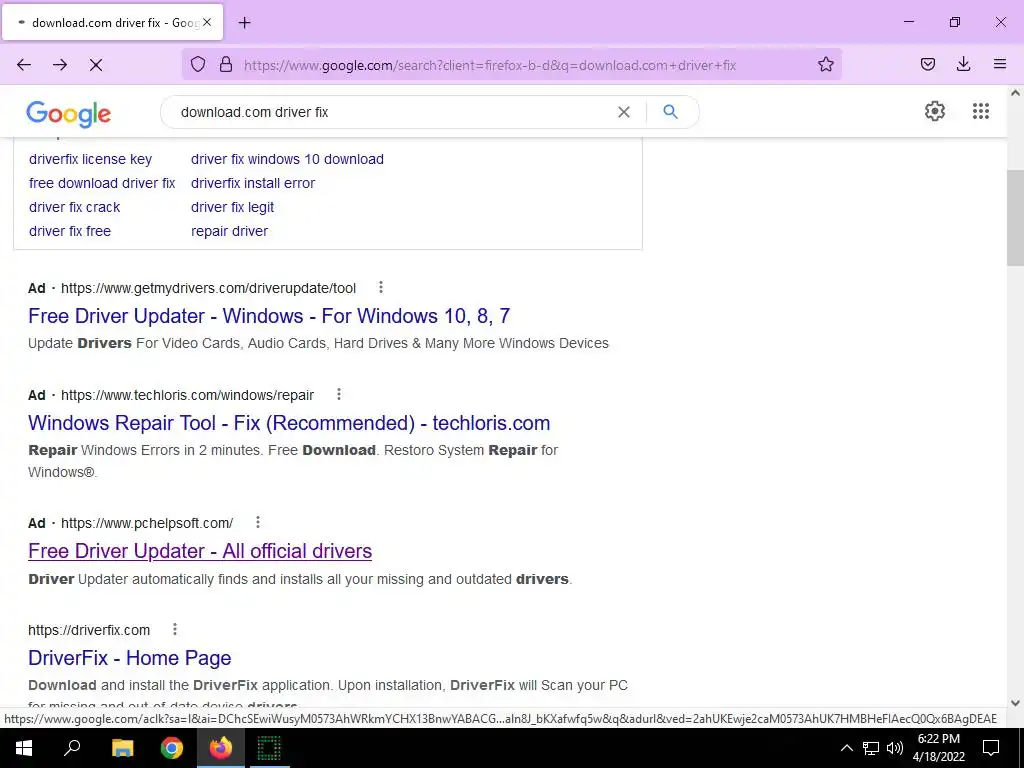Image resolution: width=1024 pixels, height=768 pixels.
Task: Open Free Driver Updater - Windows ad
Action: (x=269, y=316)
